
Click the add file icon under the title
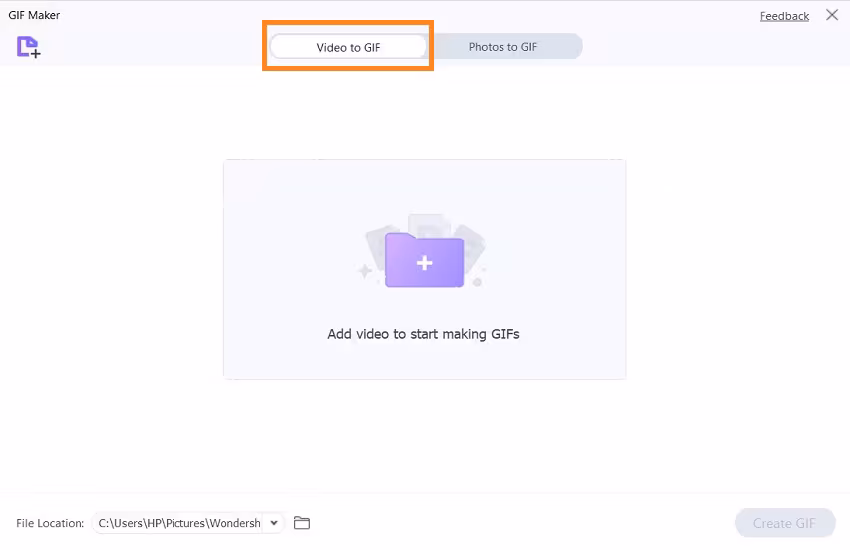point(28,47)
